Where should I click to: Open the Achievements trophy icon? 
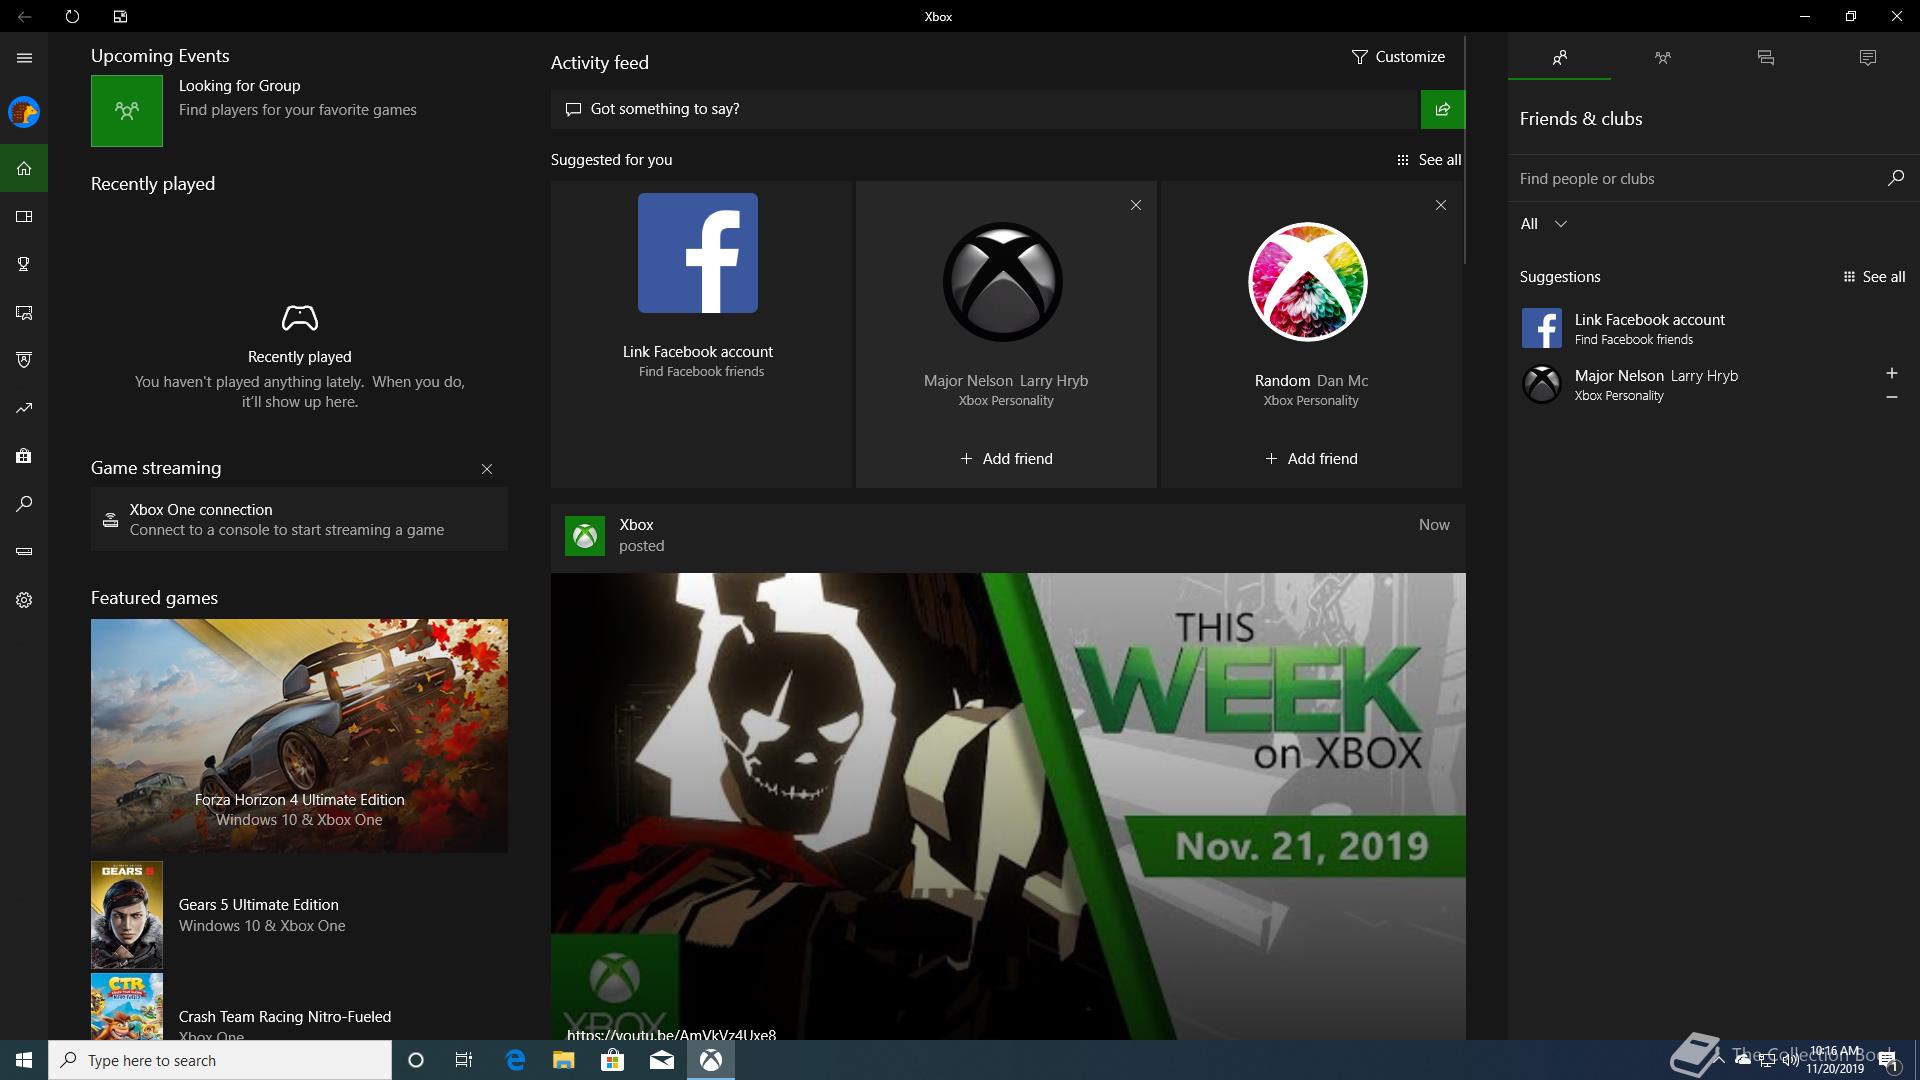pyautogui.click(x=24, y=264)
